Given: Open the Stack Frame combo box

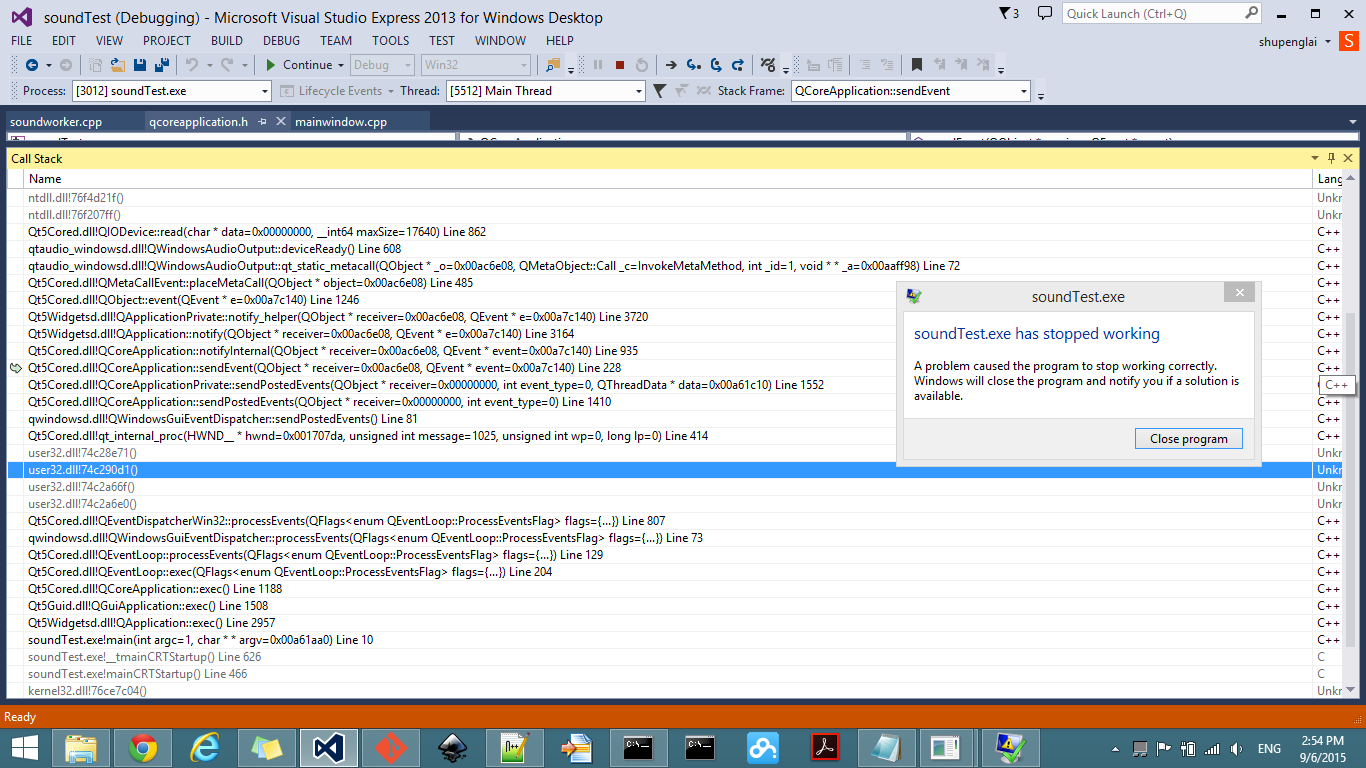Looking at the screenshot, I should point(910,91).
